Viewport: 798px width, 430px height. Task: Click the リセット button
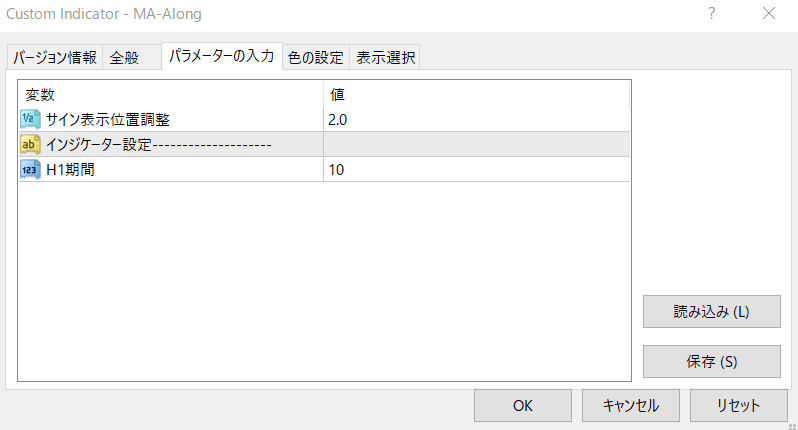738,406
